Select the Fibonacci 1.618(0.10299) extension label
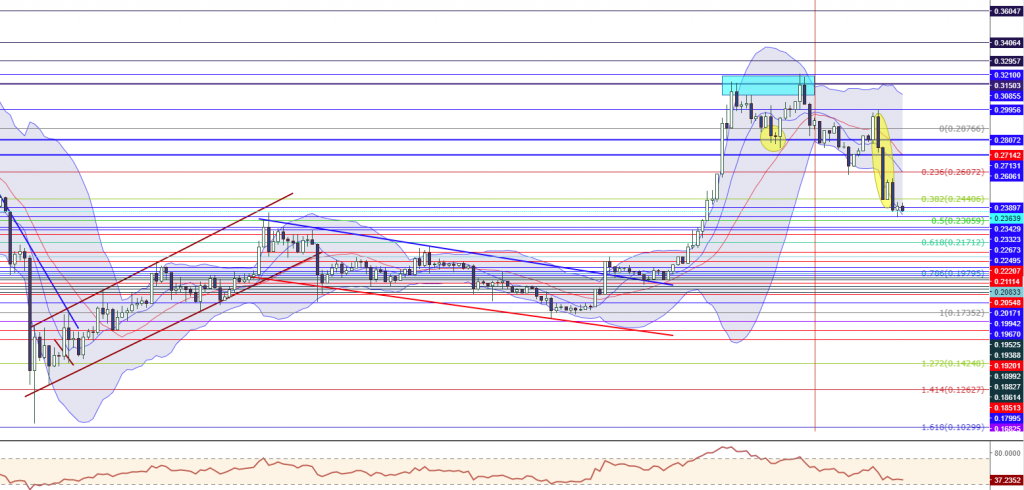This screenshot has width=1024, height=490. point(952,427)
